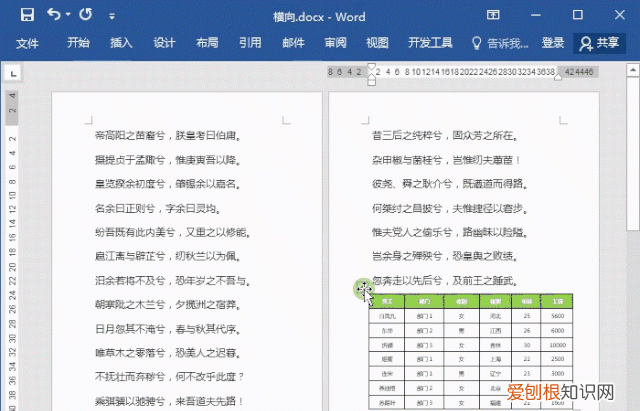Click the Undo arrow icon
Screen dimensions: 640x411
click(54, 15)
